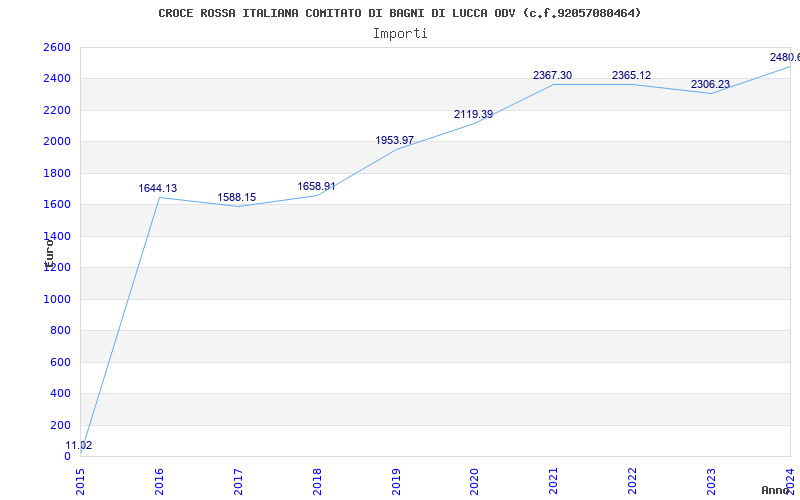Click the 1658.91 data point label

tap(316, 186)
